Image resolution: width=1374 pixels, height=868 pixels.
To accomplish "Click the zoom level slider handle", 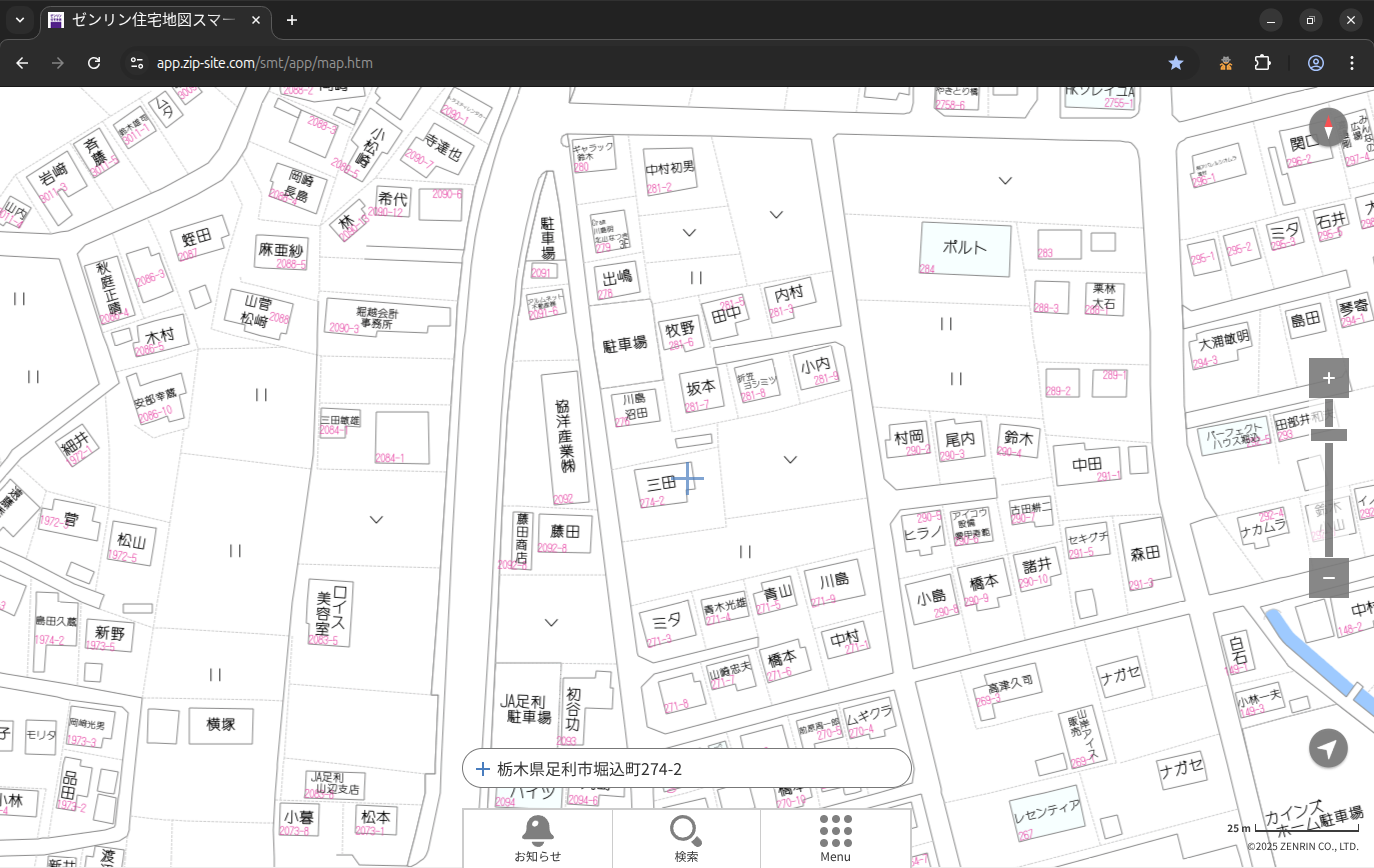I will (x=1328, y=435).
